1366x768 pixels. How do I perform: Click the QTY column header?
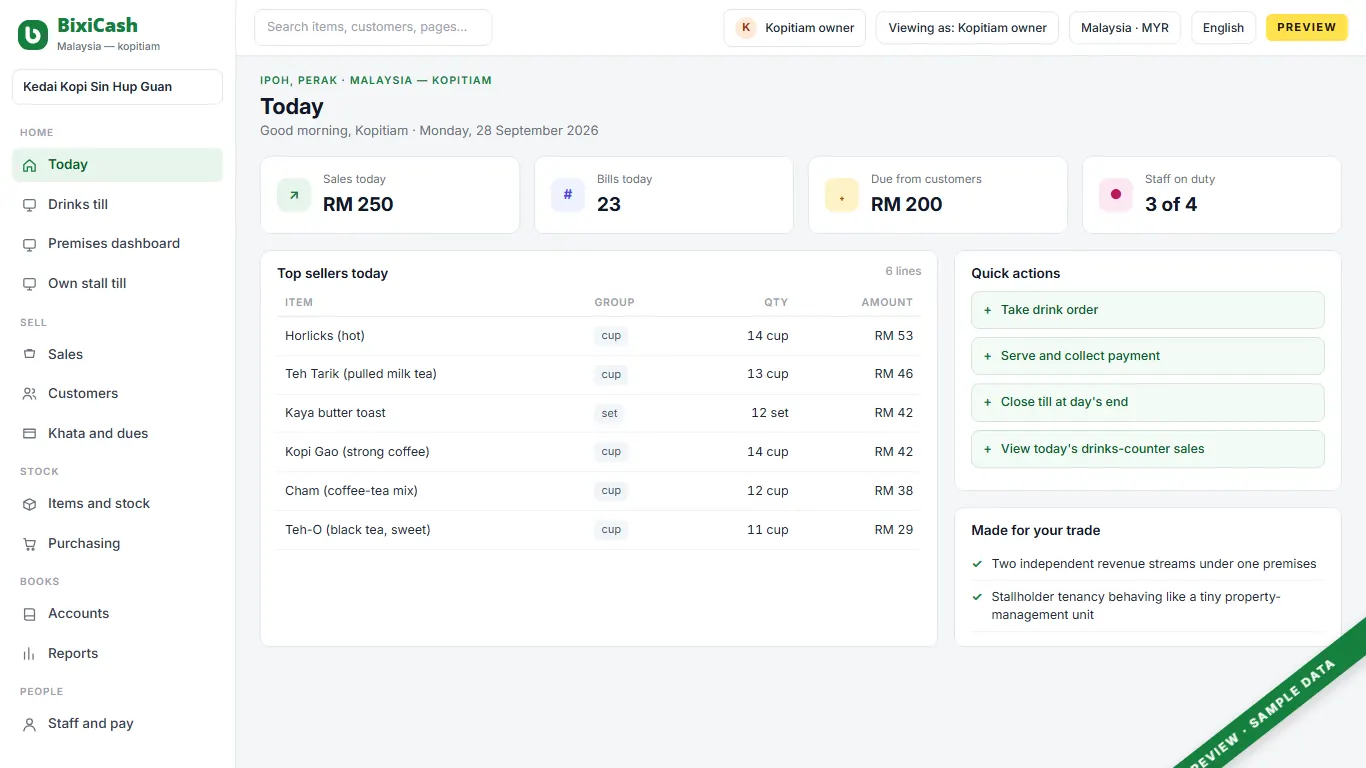[x=776, y=302]
